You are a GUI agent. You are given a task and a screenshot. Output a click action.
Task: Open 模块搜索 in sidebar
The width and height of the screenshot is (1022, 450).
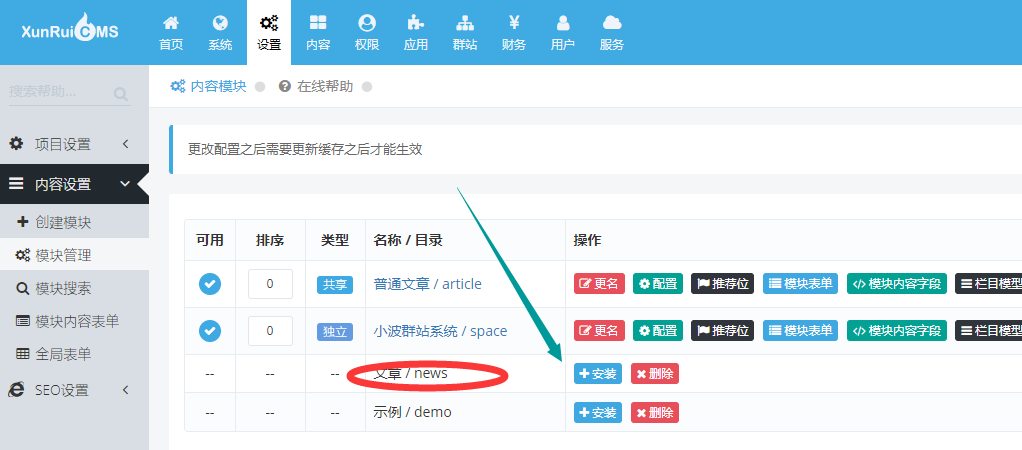coord(74,288)
